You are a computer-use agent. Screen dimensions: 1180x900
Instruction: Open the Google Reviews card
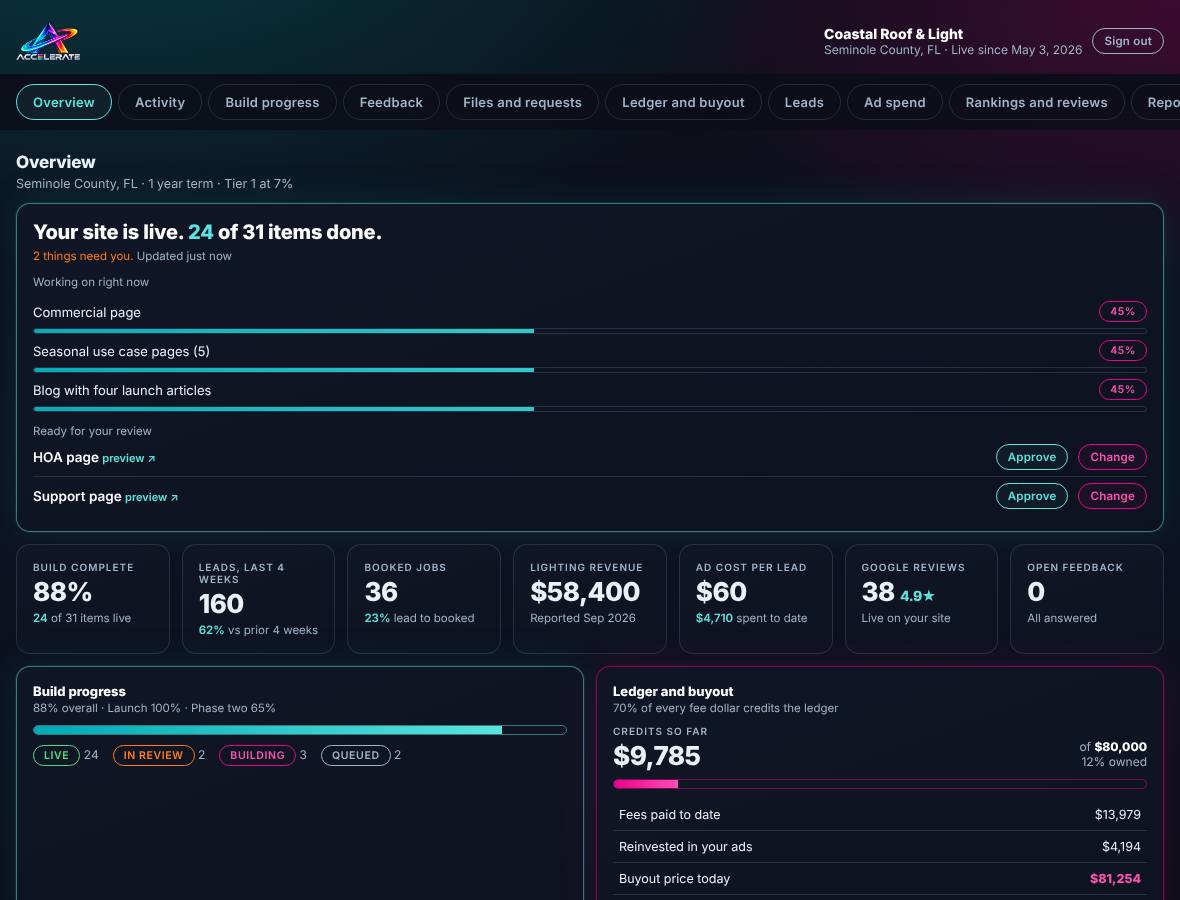pos(921,599)
